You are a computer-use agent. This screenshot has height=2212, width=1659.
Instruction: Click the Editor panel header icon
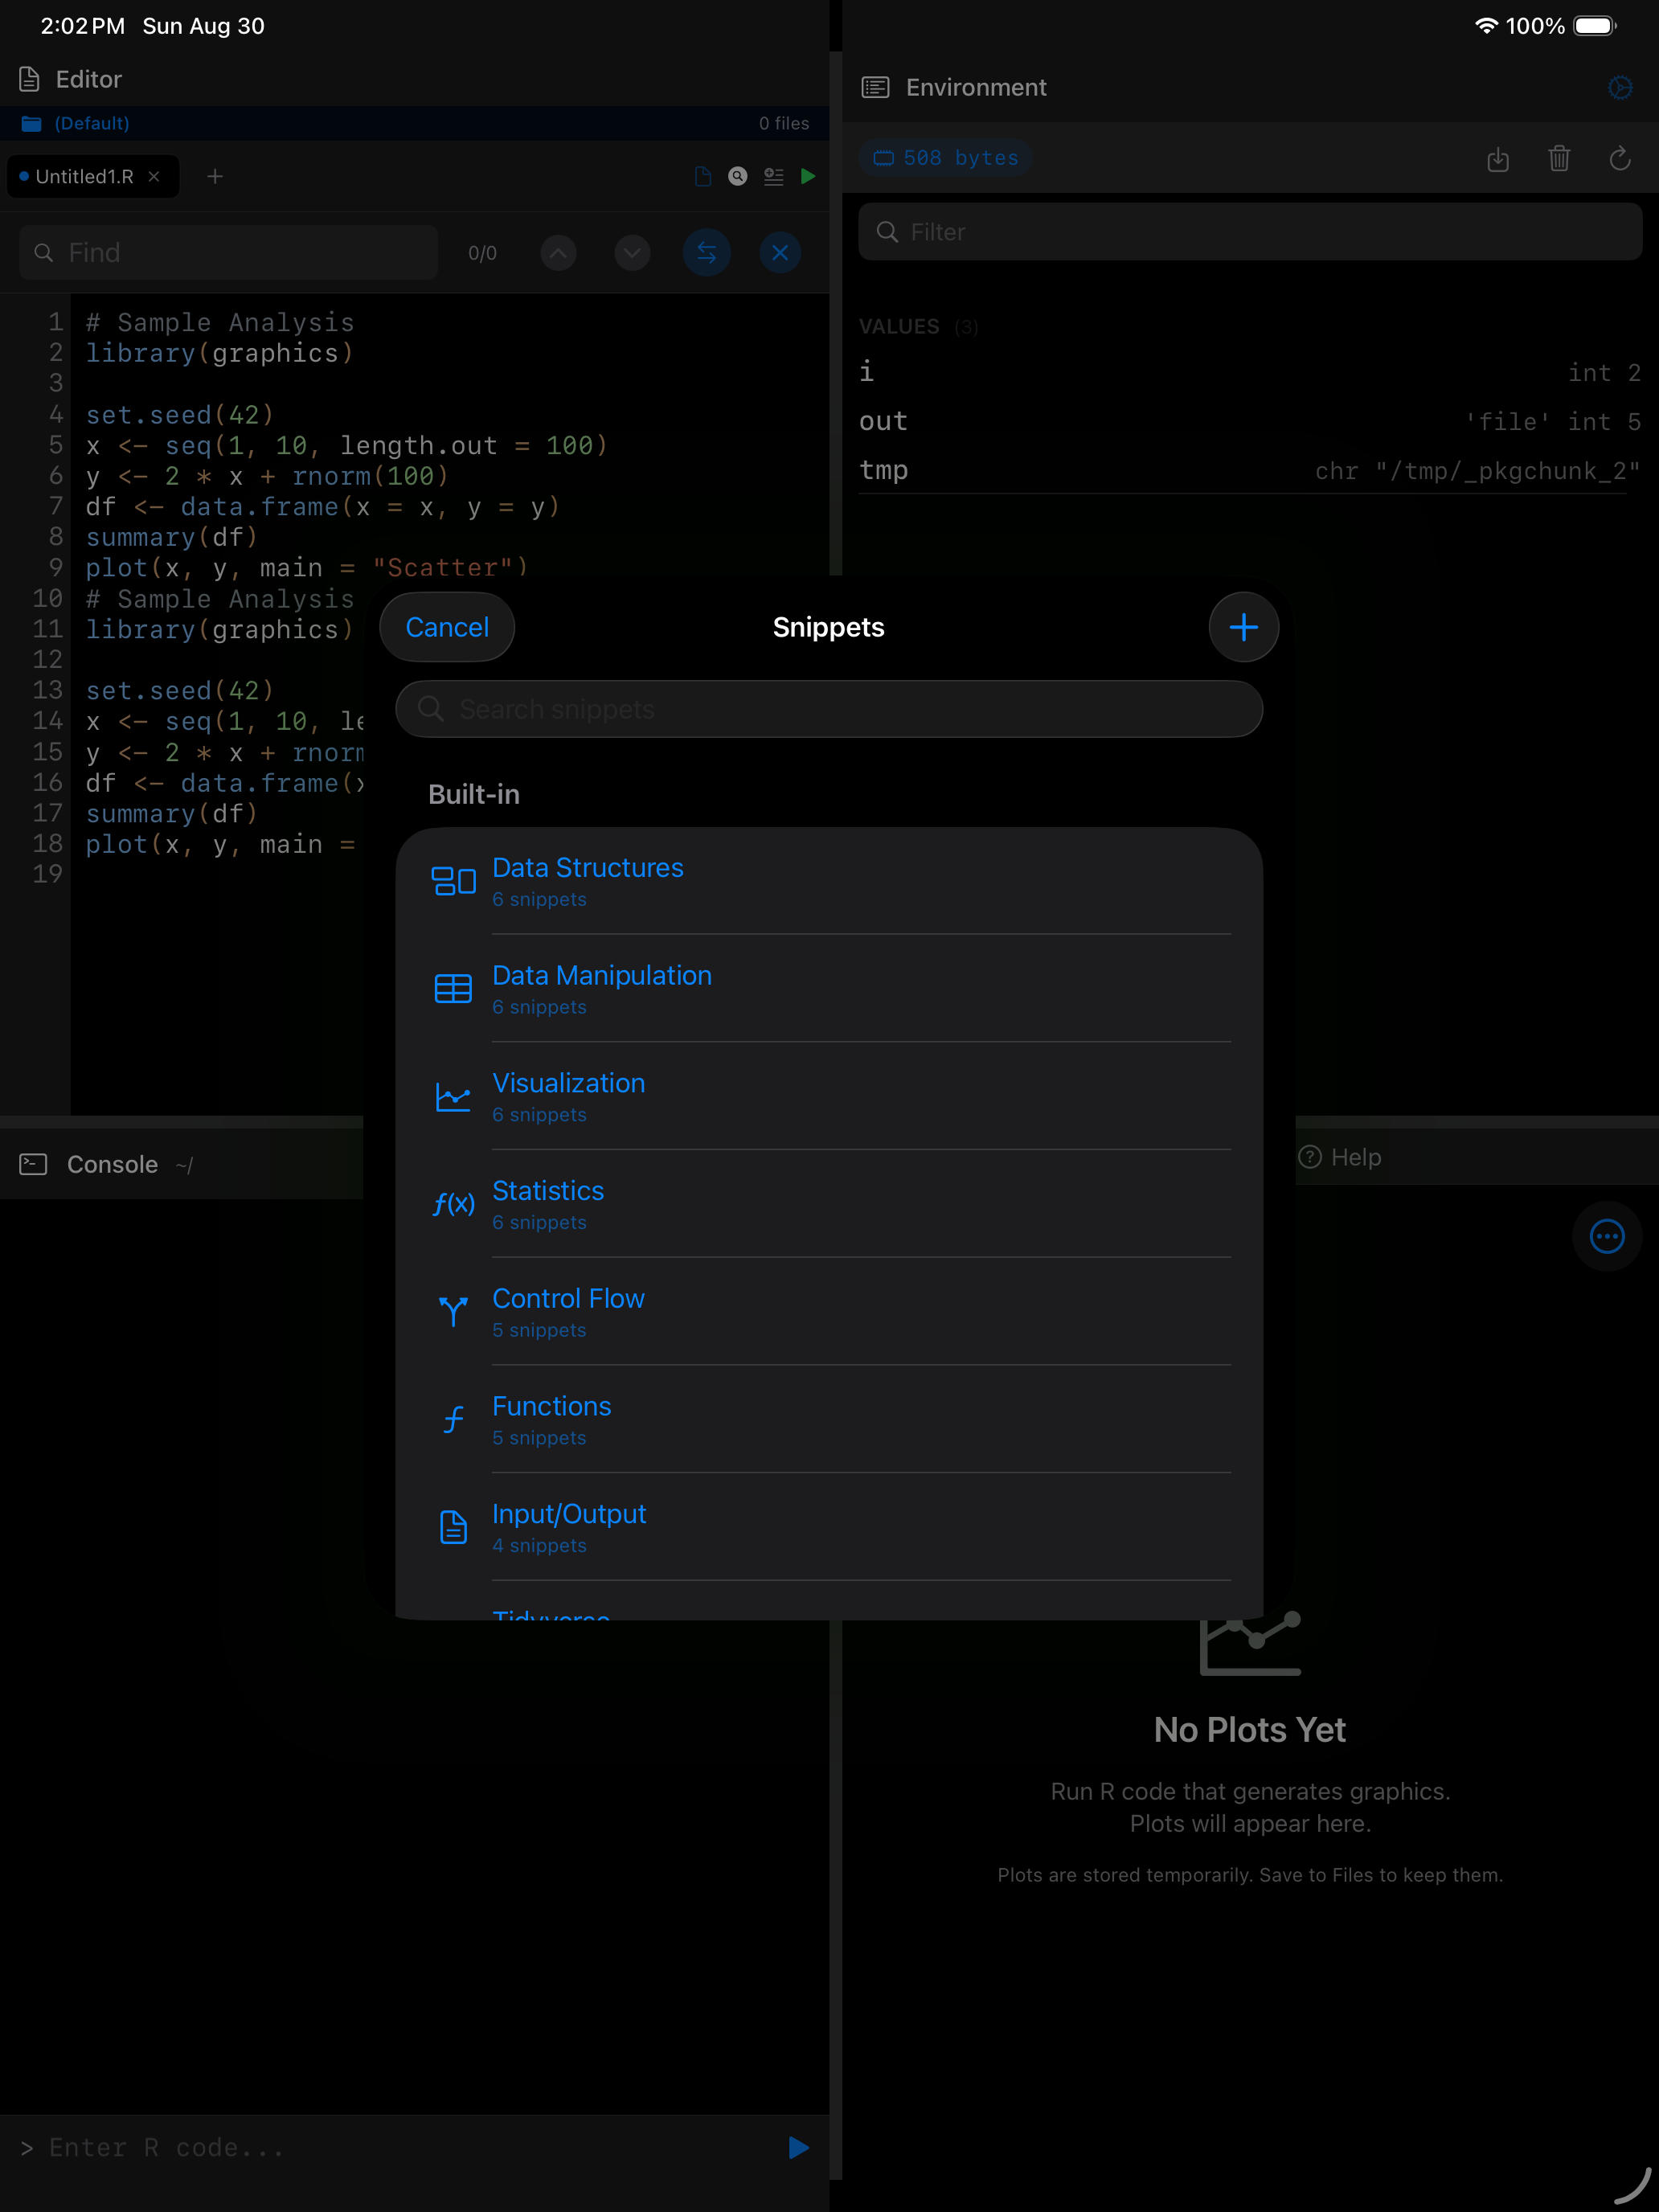[30, 79]
